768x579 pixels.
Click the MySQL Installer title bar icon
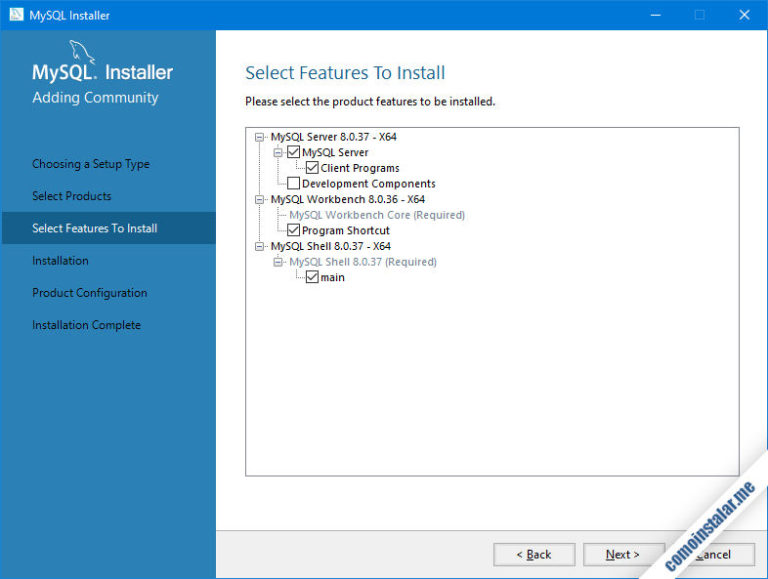[x=16, y=15]
